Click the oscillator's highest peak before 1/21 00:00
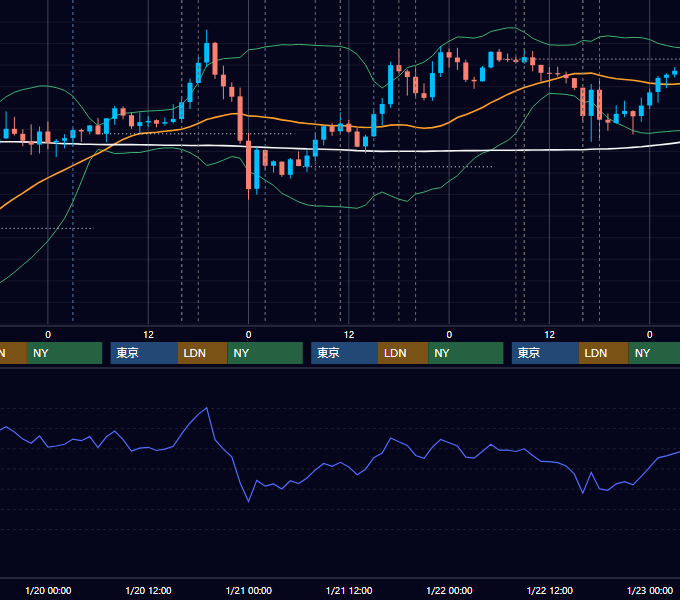680x600 pixels. tap(206, 408)
